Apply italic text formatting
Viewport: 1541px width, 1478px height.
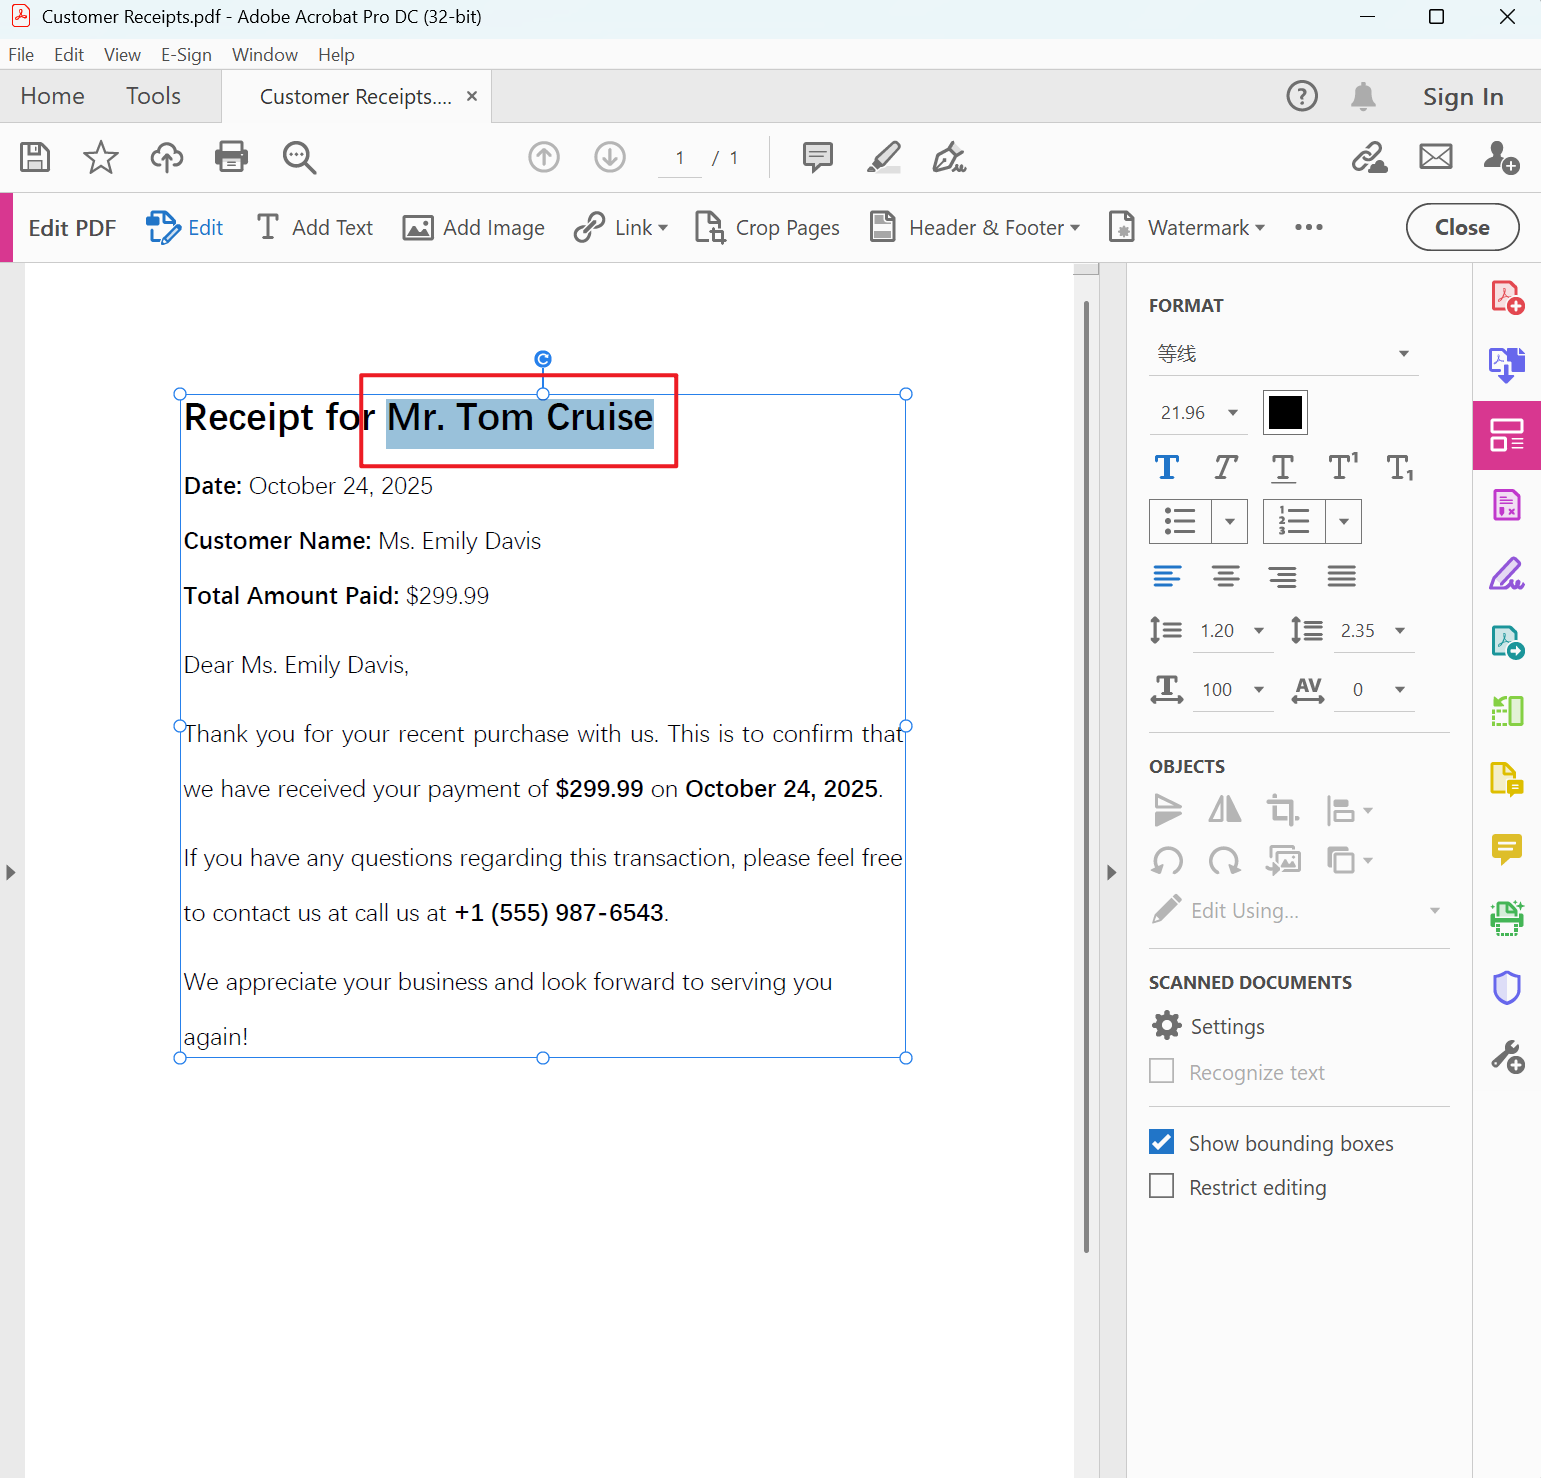1225,467
